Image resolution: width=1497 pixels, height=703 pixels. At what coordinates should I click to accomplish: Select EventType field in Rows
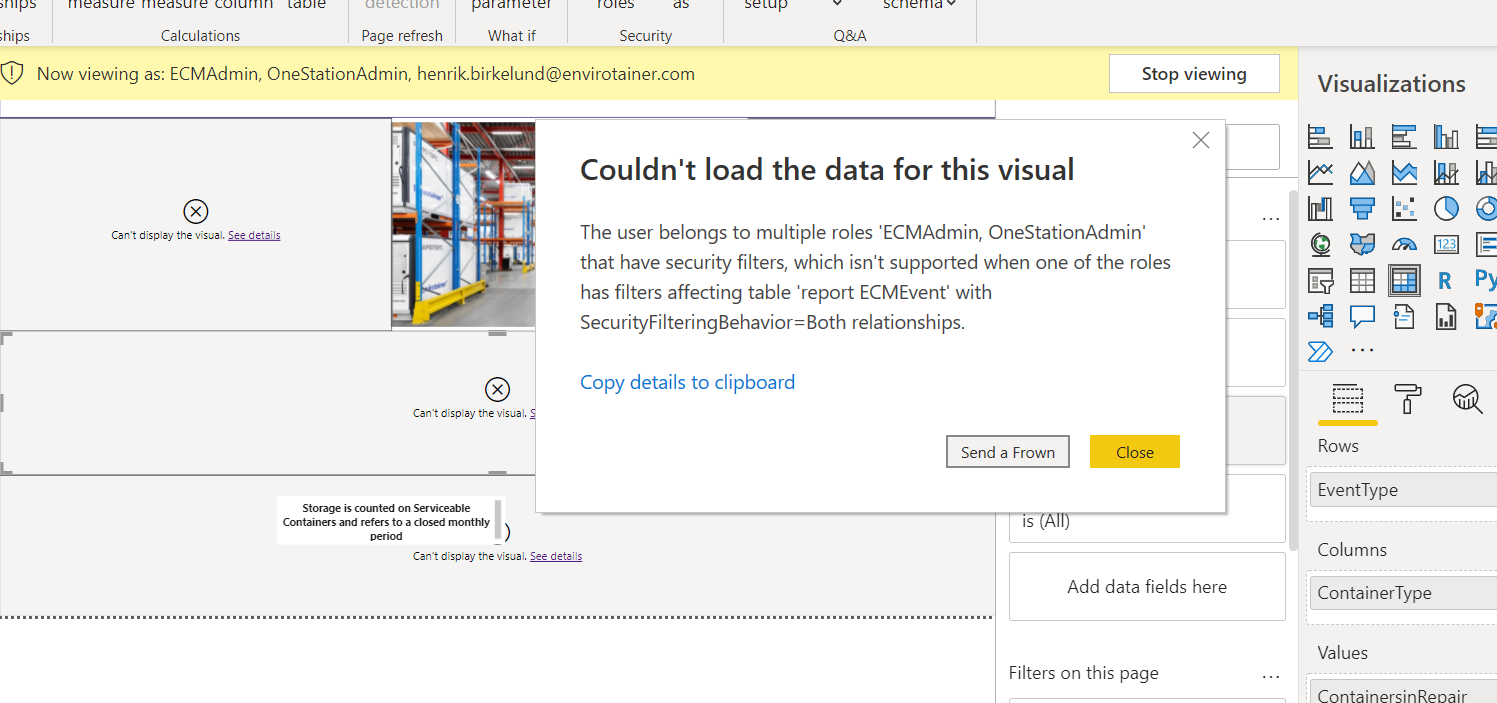click(1402, 490)
